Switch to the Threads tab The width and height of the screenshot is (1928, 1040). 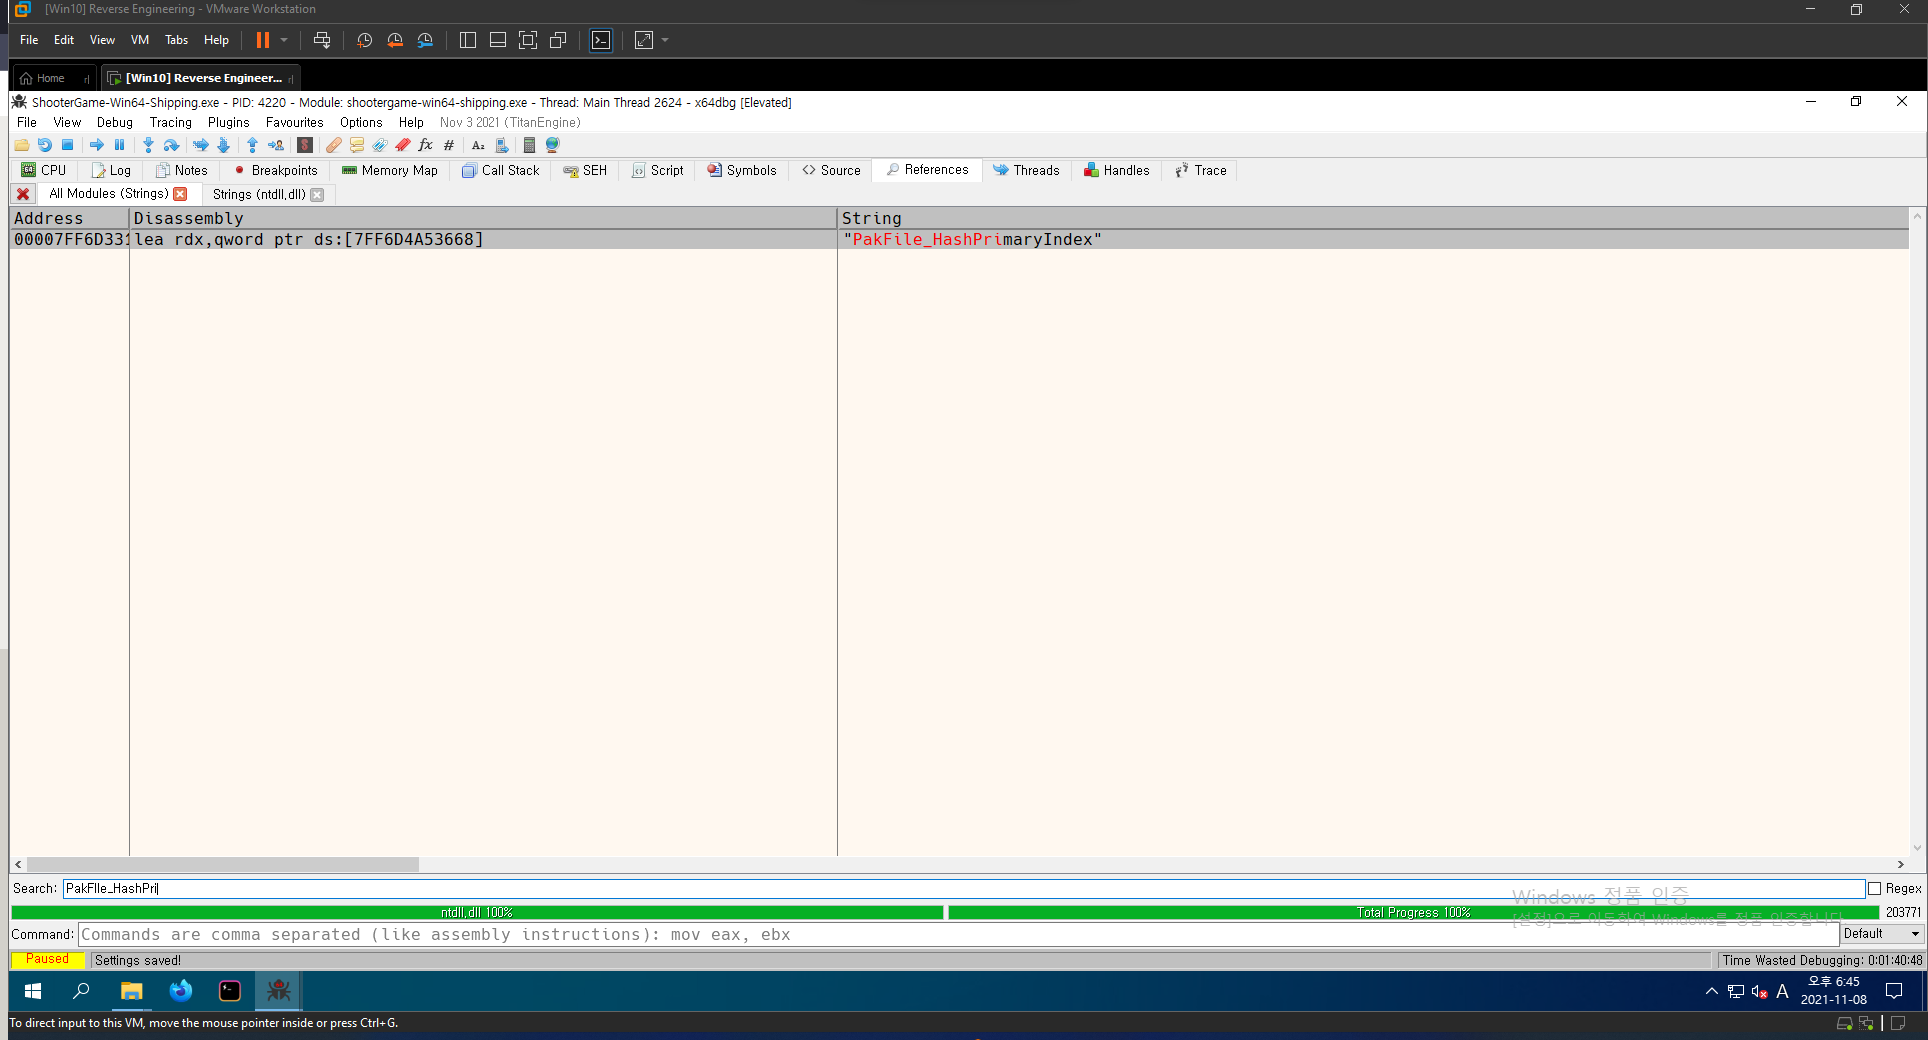(x=1027, y=170)
